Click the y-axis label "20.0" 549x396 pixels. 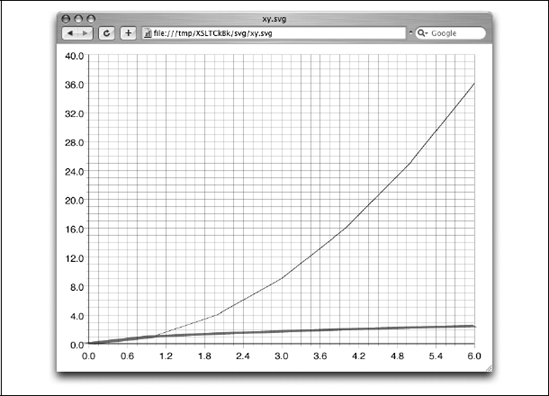pos(74,200)
